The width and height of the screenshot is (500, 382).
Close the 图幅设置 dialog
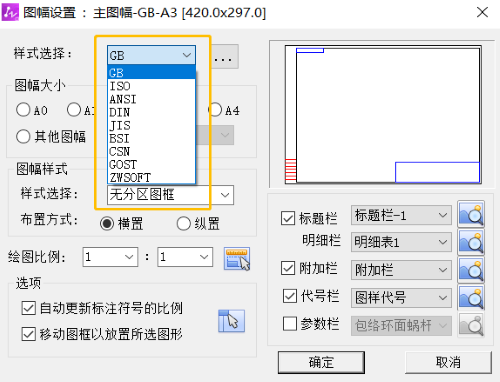click(x=482, y=13)
